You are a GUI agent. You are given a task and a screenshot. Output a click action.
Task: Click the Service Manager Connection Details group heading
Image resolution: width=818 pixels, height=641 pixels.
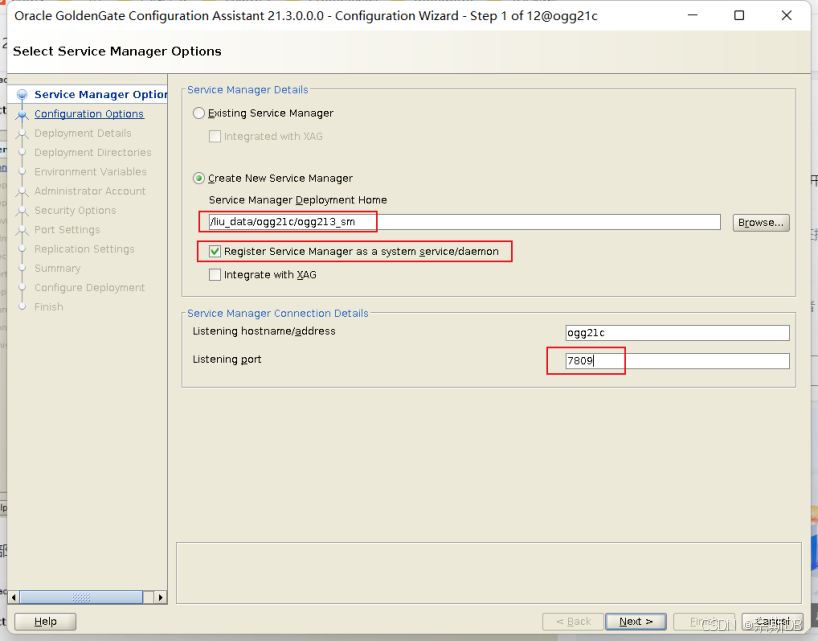click(x=278, y=313)
